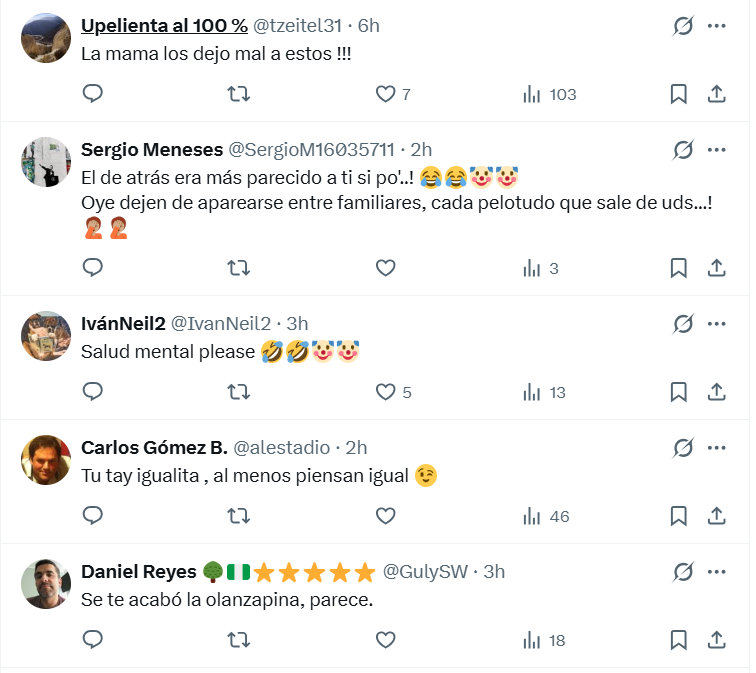Screen dimensions: 756x673
Task: Open more options for IvánNeil2's tweet
Action: (x=716, y=323)
